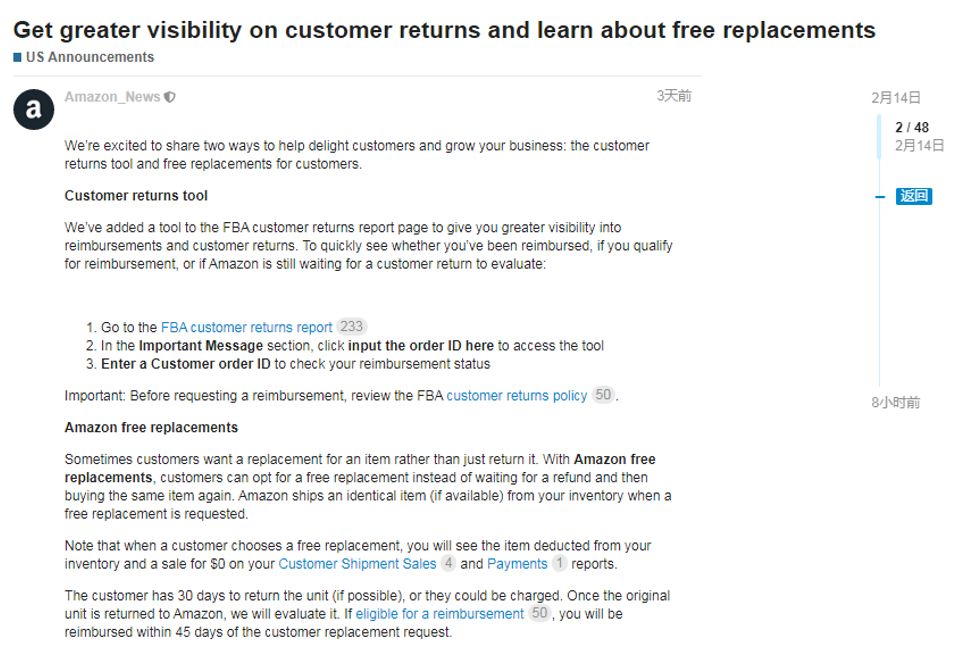The height and width of the screenshot is (647, 960).
Task: Follow the eligible for a reimbursement link
Action: point(439,614)
